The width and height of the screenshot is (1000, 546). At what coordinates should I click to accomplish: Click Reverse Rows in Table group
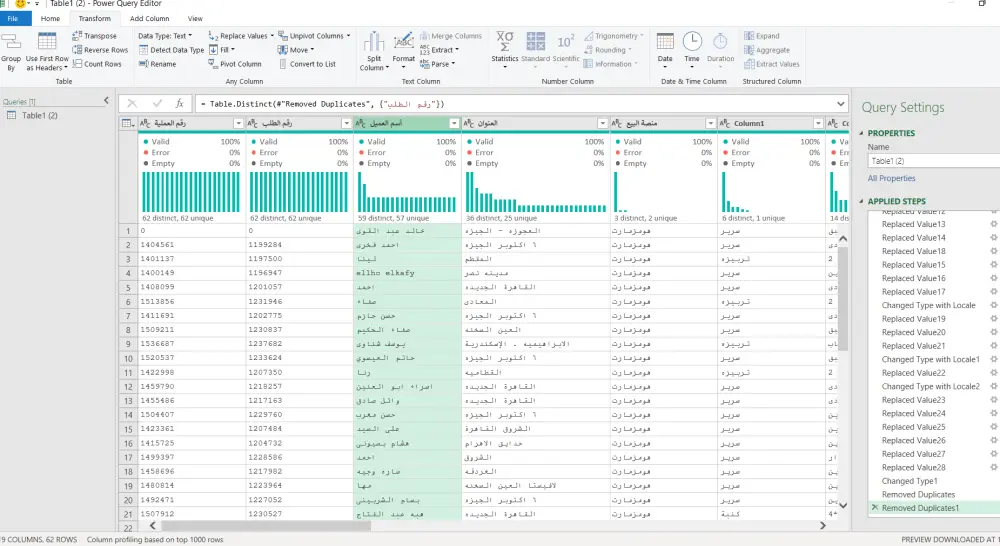[x=100, y=50]
